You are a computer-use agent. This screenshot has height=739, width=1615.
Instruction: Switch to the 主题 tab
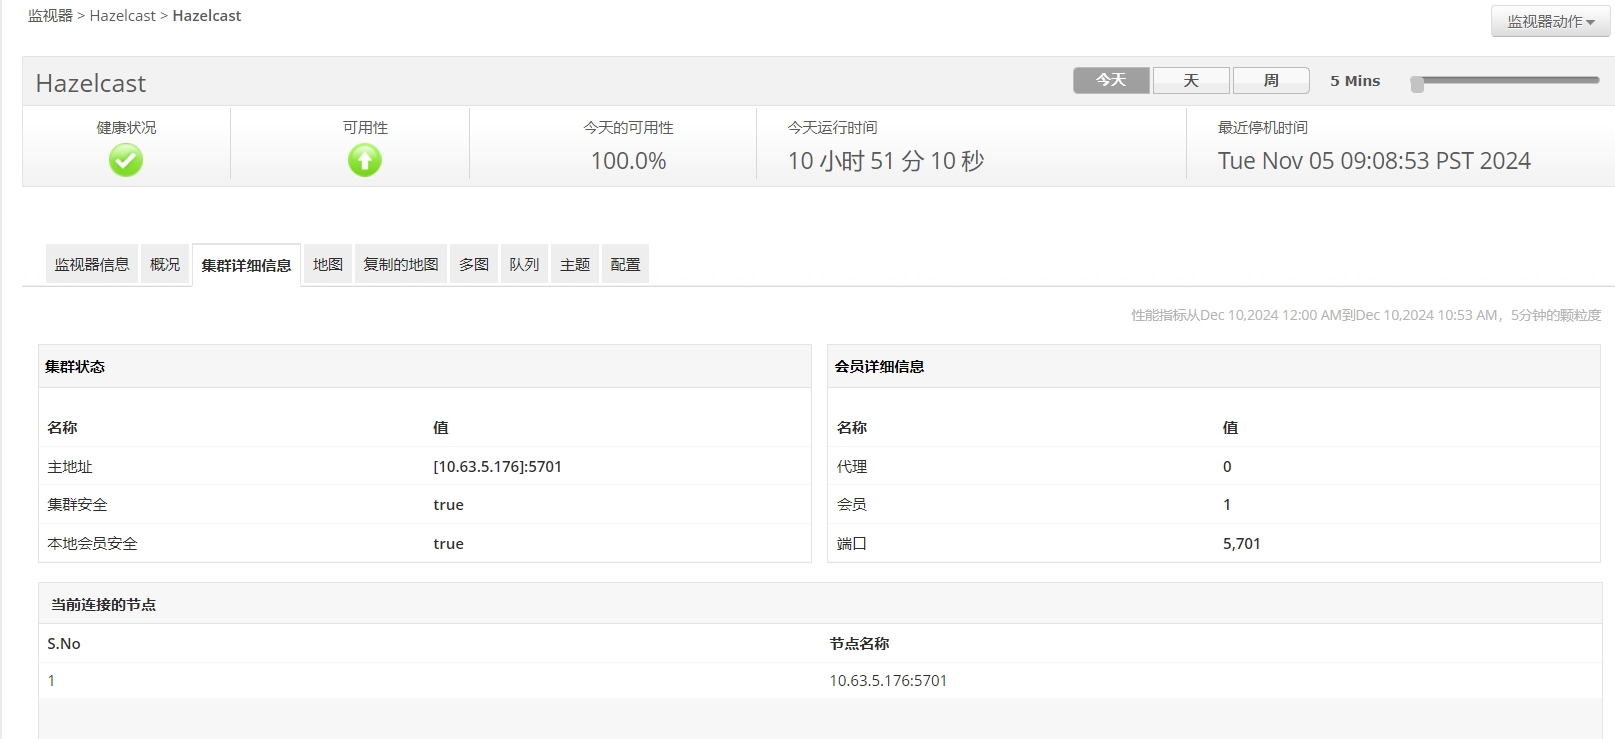(575, 264)
